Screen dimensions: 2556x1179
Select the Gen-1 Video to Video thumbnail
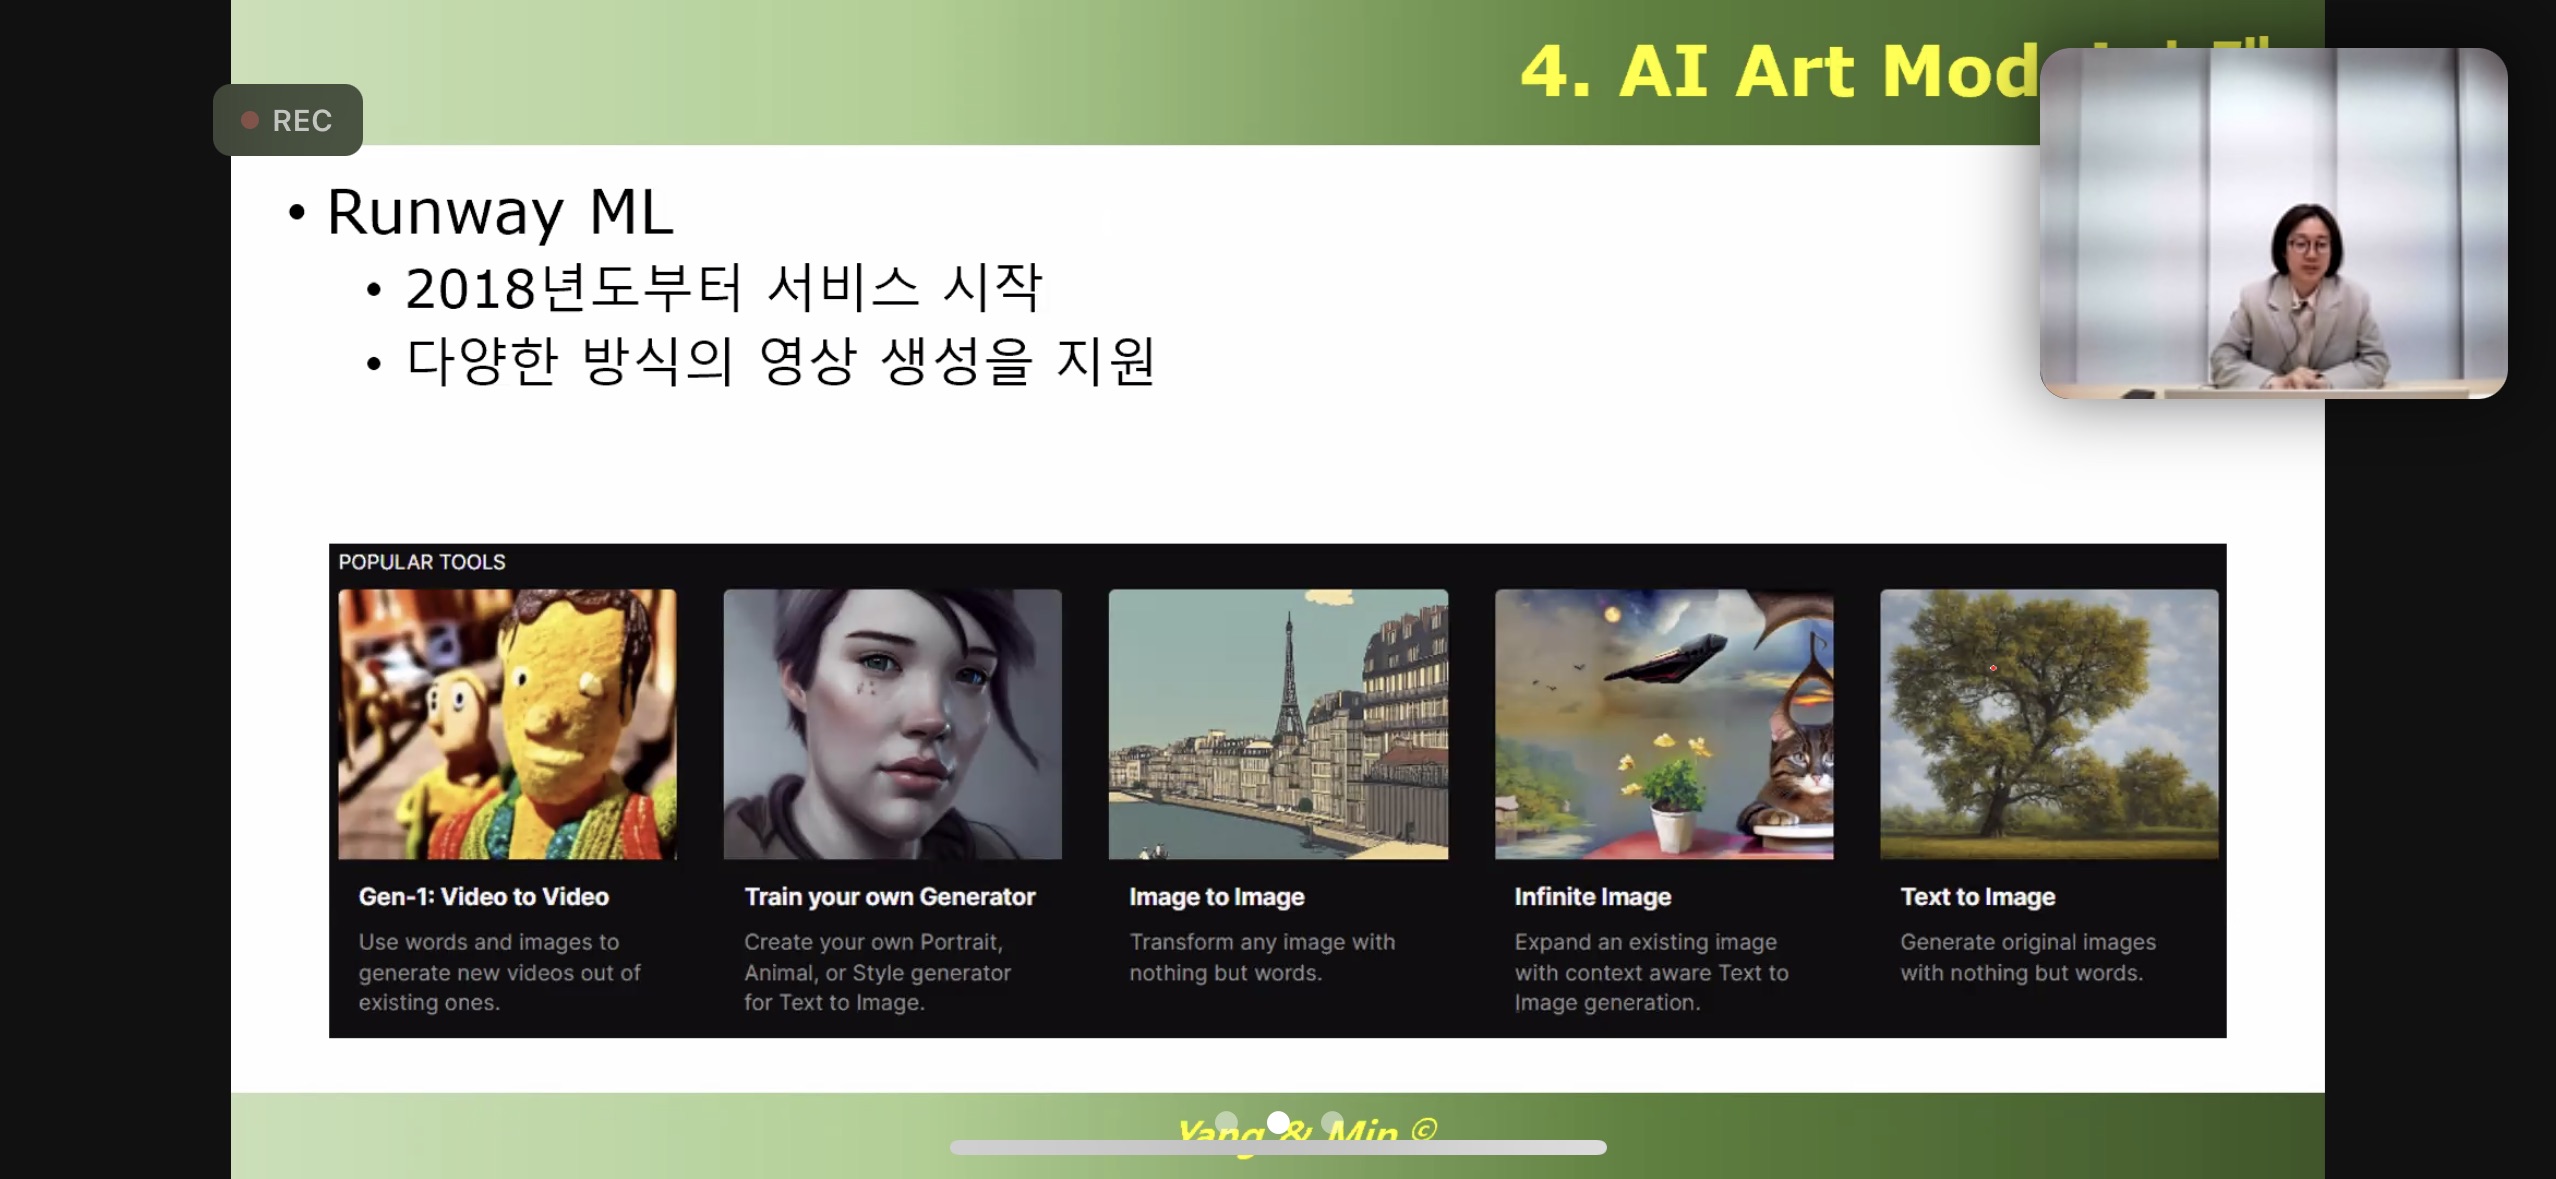(x=507, y=724)
